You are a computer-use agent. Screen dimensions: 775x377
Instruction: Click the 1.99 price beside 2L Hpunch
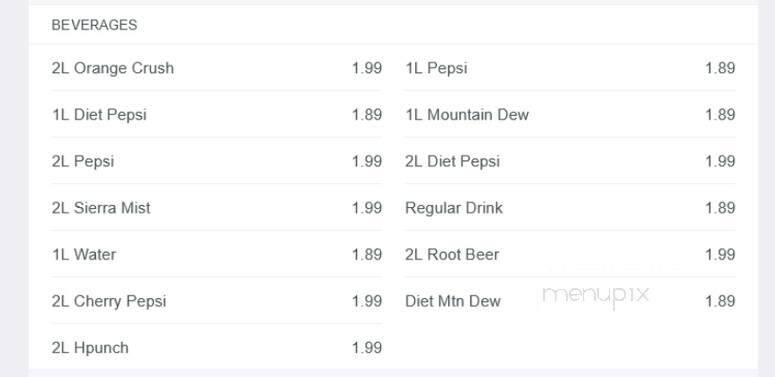click(x=367, y=348)
